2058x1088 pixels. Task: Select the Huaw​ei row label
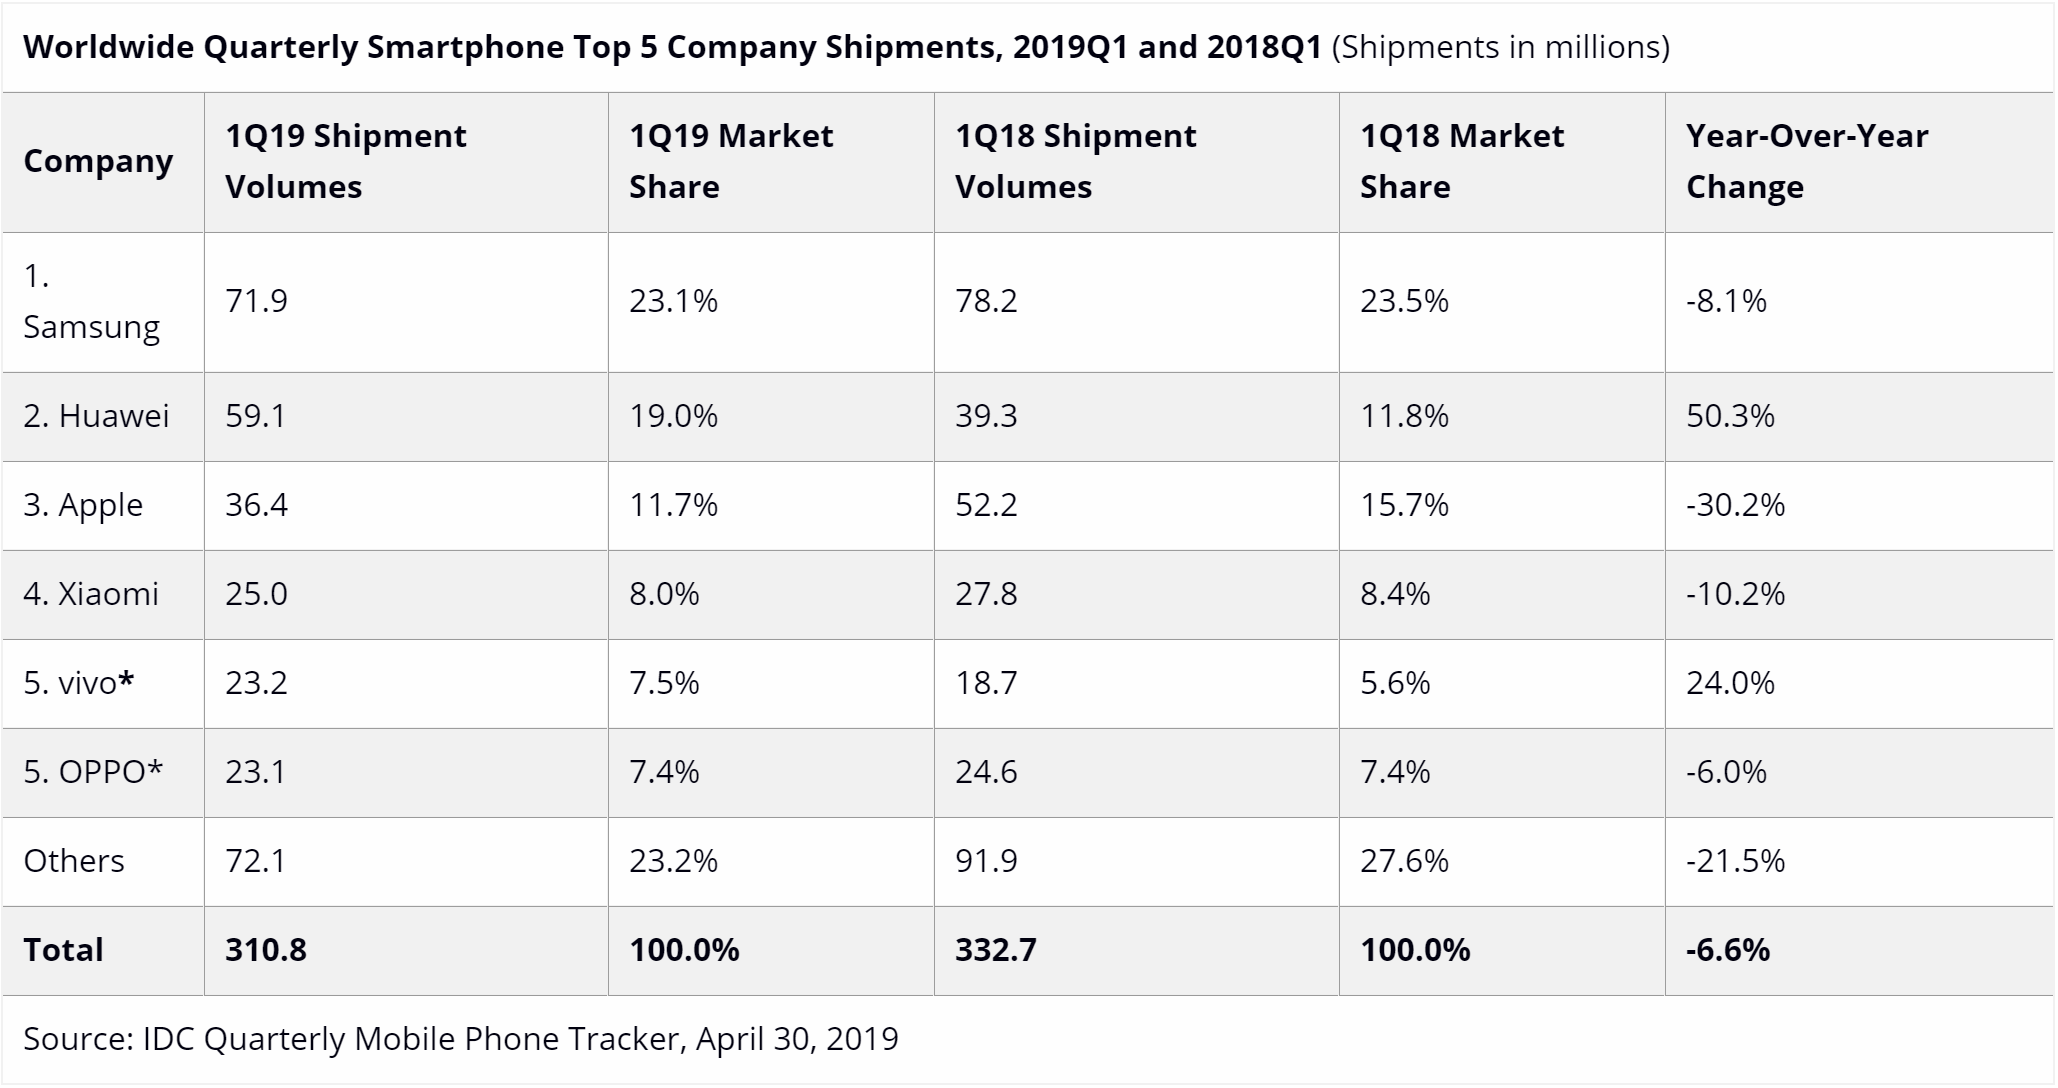tap(96, 416)
